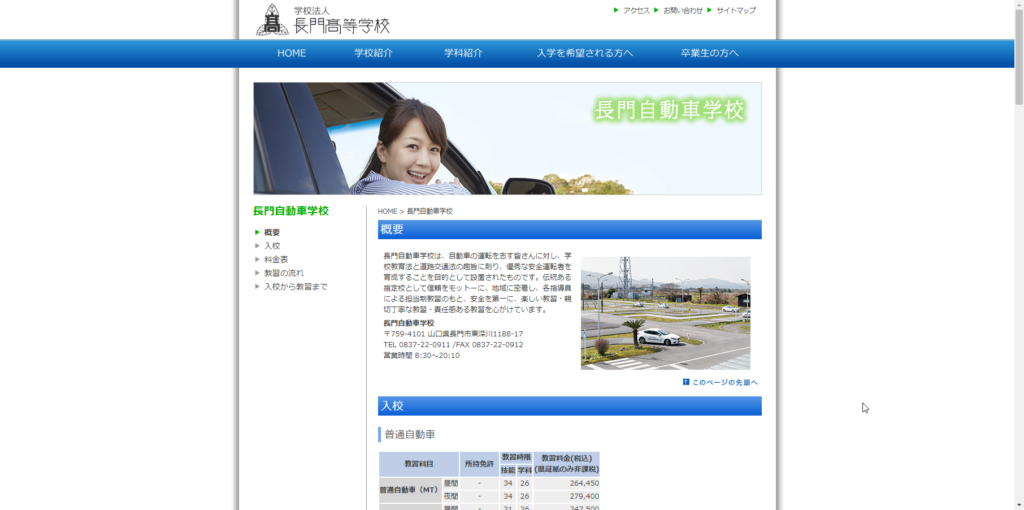Open 入校から教習まで in the sidebar
The height and width of the screenshot is (510, 1024).
pyautogui.click(x=296, y=287)
